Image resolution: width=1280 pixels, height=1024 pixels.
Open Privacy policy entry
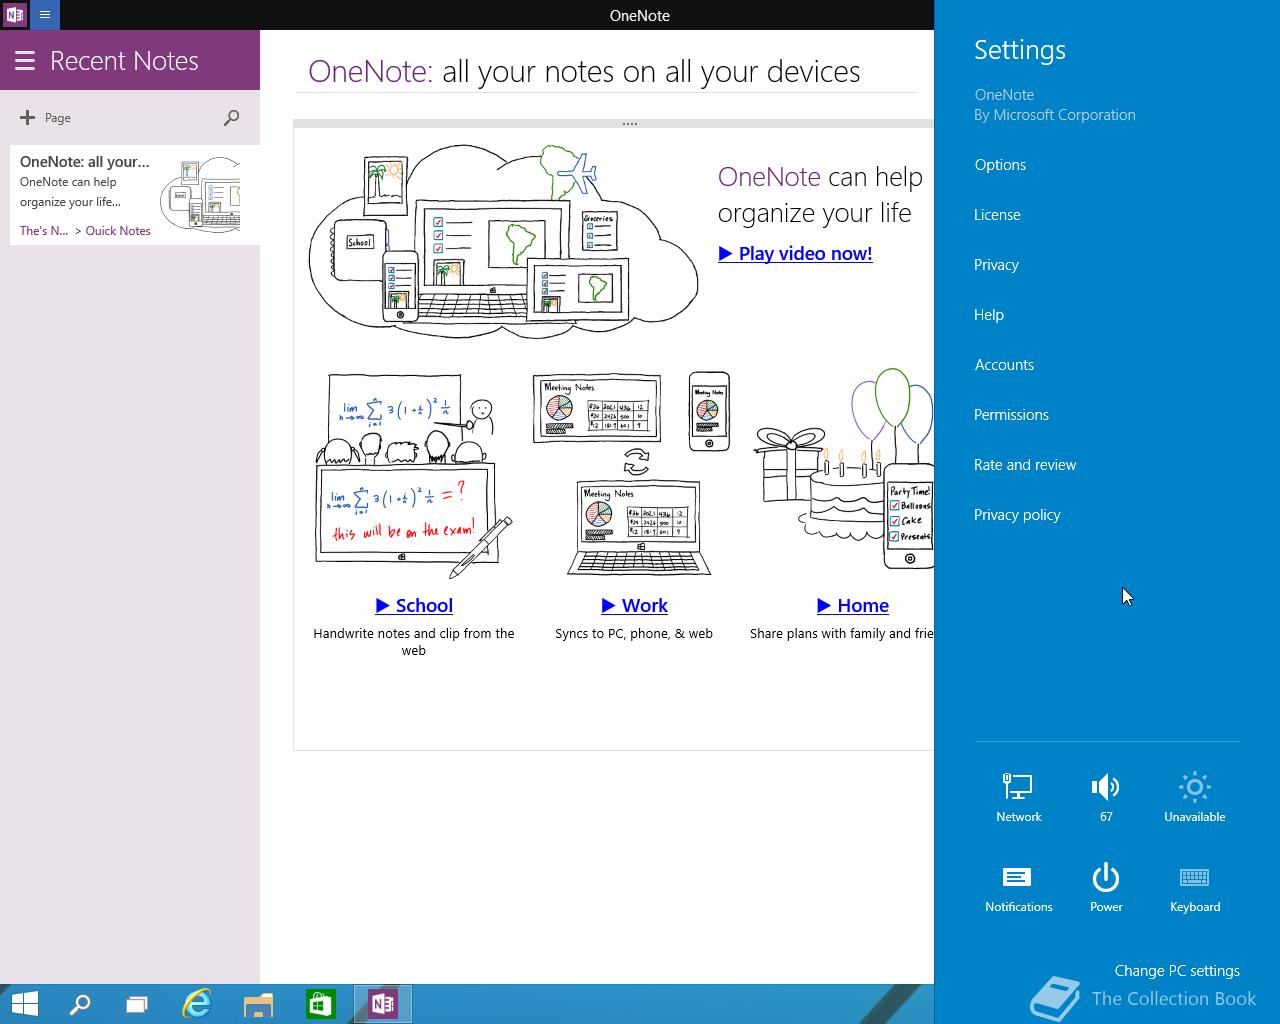(1017, 515)
